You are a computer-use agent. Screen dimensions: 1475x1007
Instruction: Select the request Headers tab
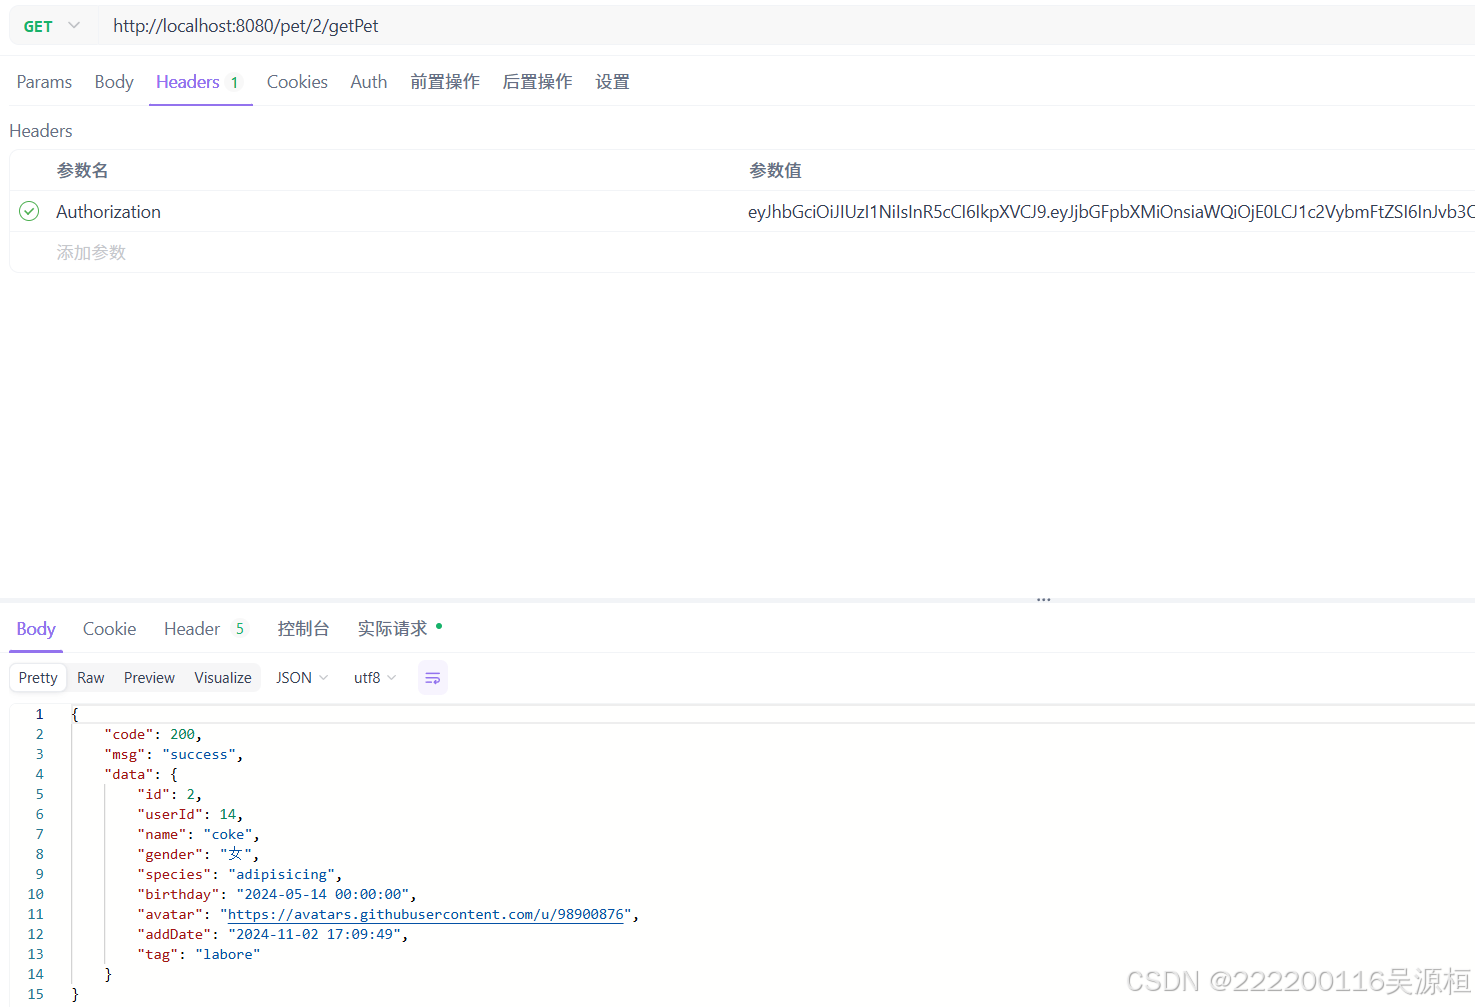click(199, 82)
